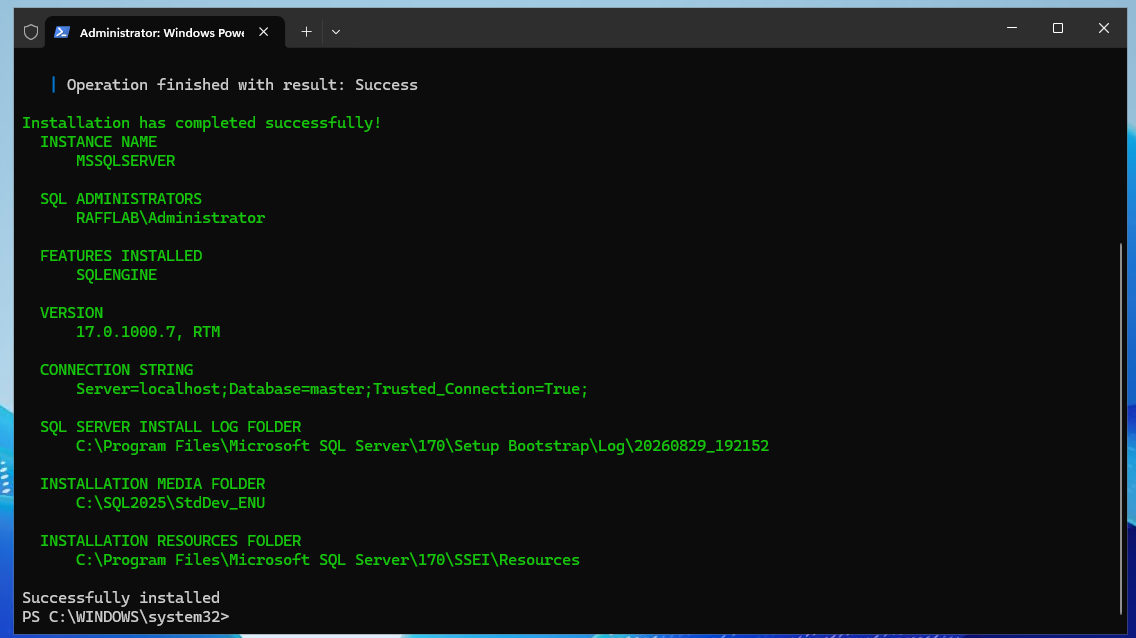The width and height of the screenshot is (1136, 638).
Task: Click the SQLENGINE feature value
Action: click(x=117, y=275)
